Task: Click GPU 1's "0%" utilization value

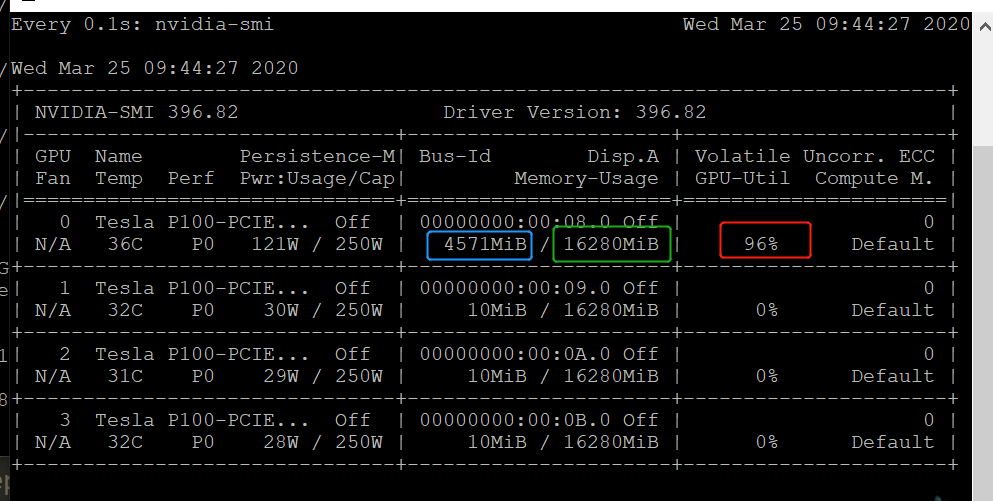Action: pos(766,310)
